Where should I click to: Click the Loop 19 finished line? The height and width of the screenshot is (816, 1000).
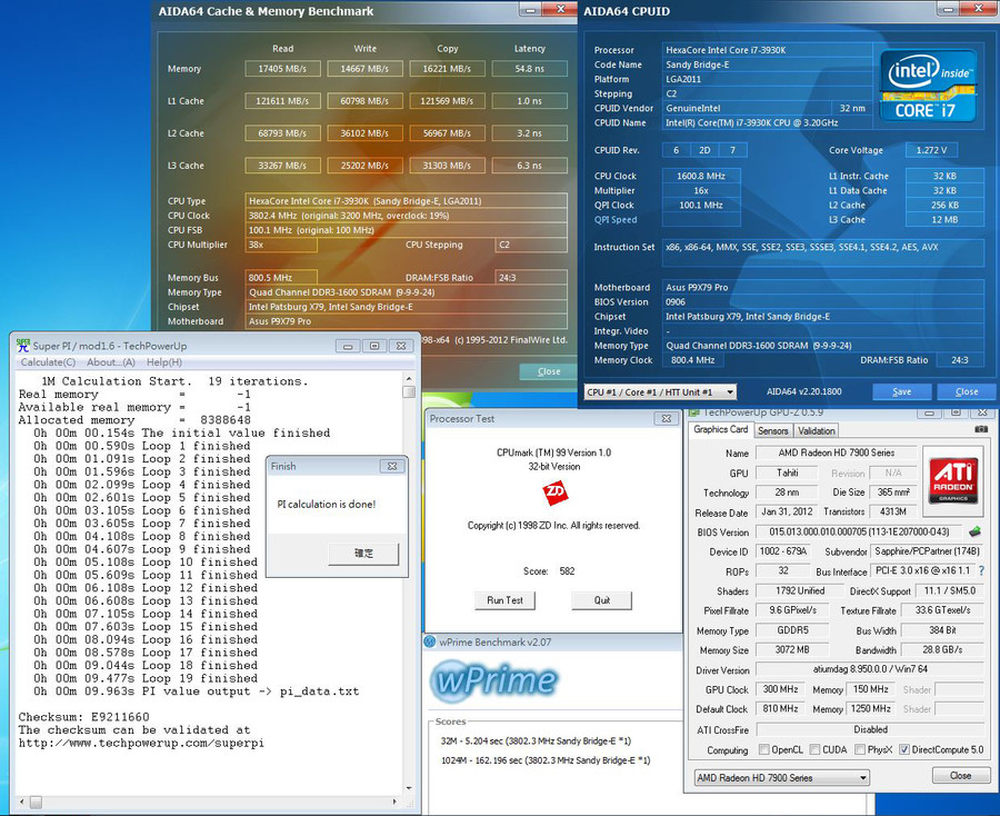(x=145, y=678)
